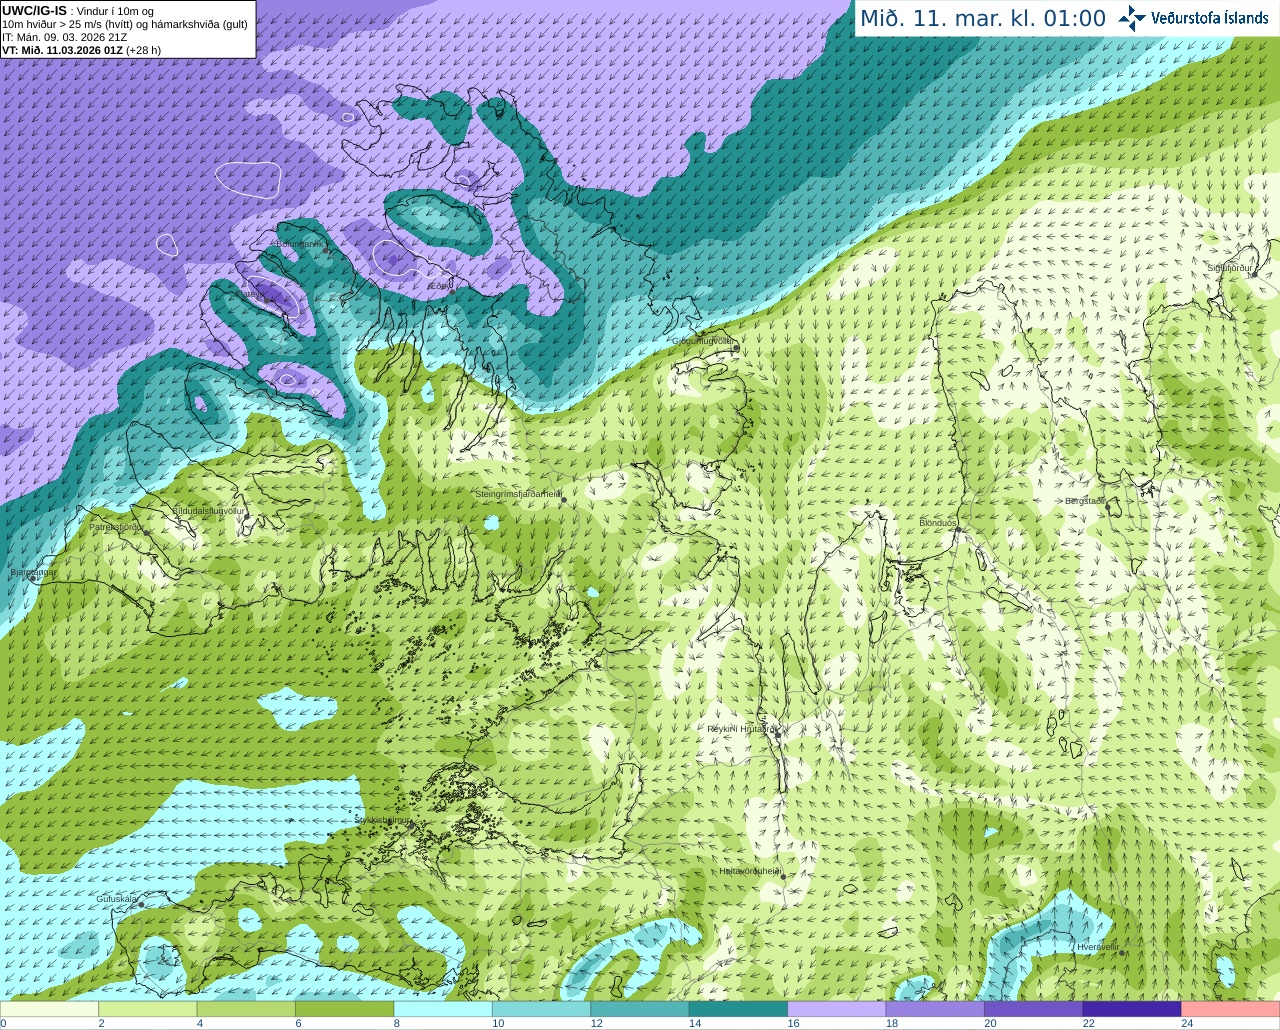Click the legend value 8
Screen dimensions: 1280x1030
[x=397, y=1023]
